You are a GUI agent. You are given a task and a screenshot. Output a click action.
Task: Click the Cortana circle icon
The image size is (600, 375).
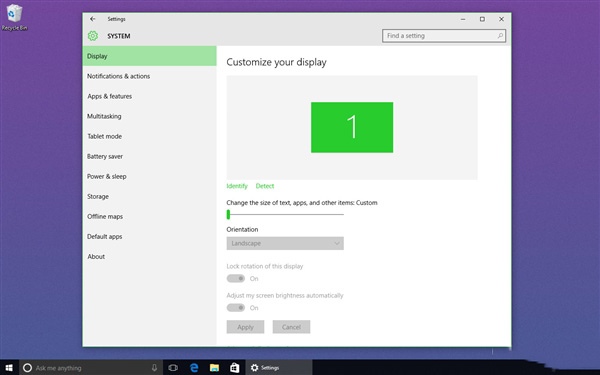(x=27, y=368)
